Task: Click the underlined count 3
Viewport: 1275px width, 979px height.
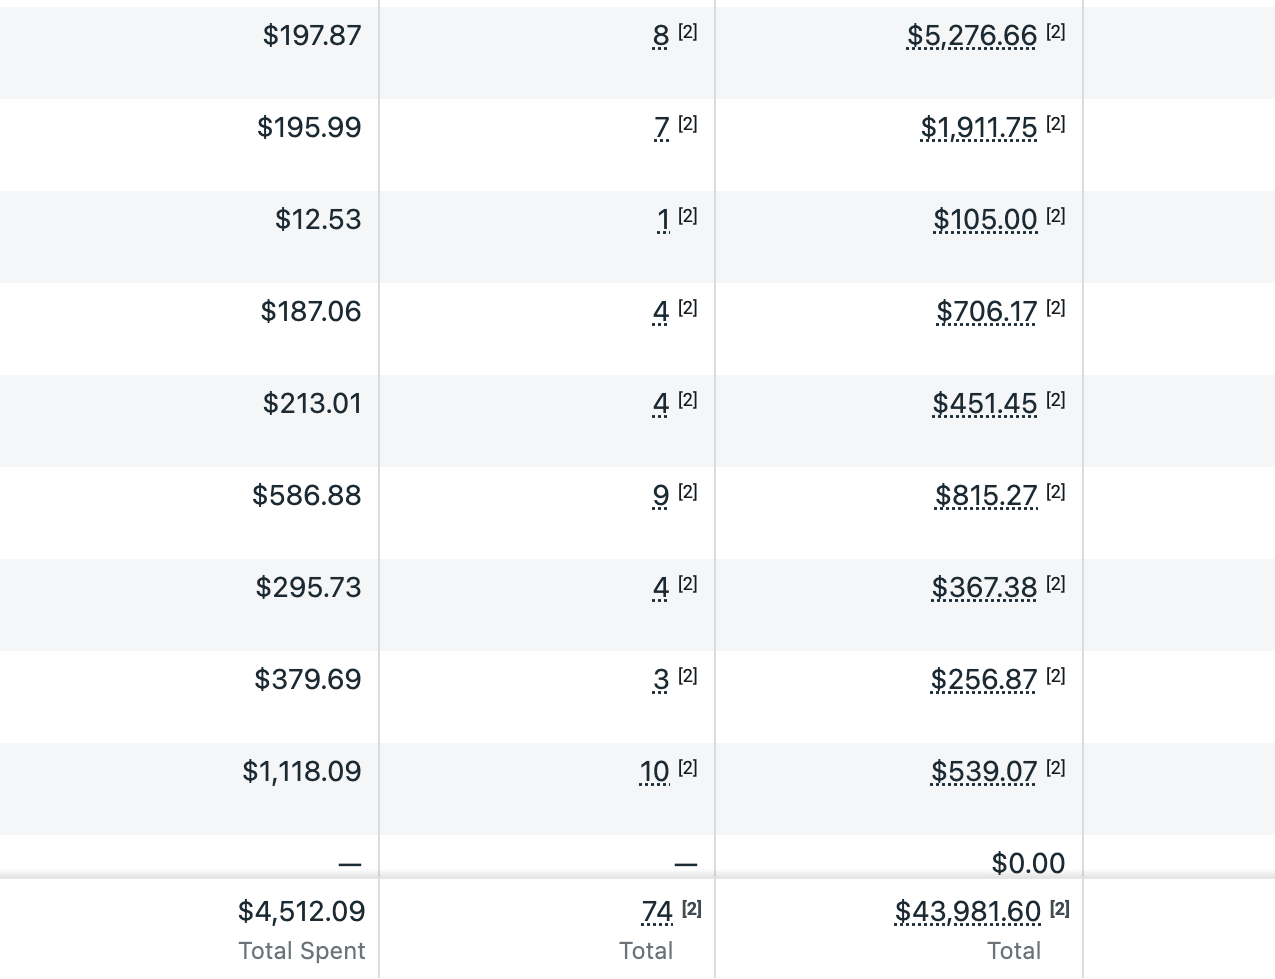Action: pos(660,680)
